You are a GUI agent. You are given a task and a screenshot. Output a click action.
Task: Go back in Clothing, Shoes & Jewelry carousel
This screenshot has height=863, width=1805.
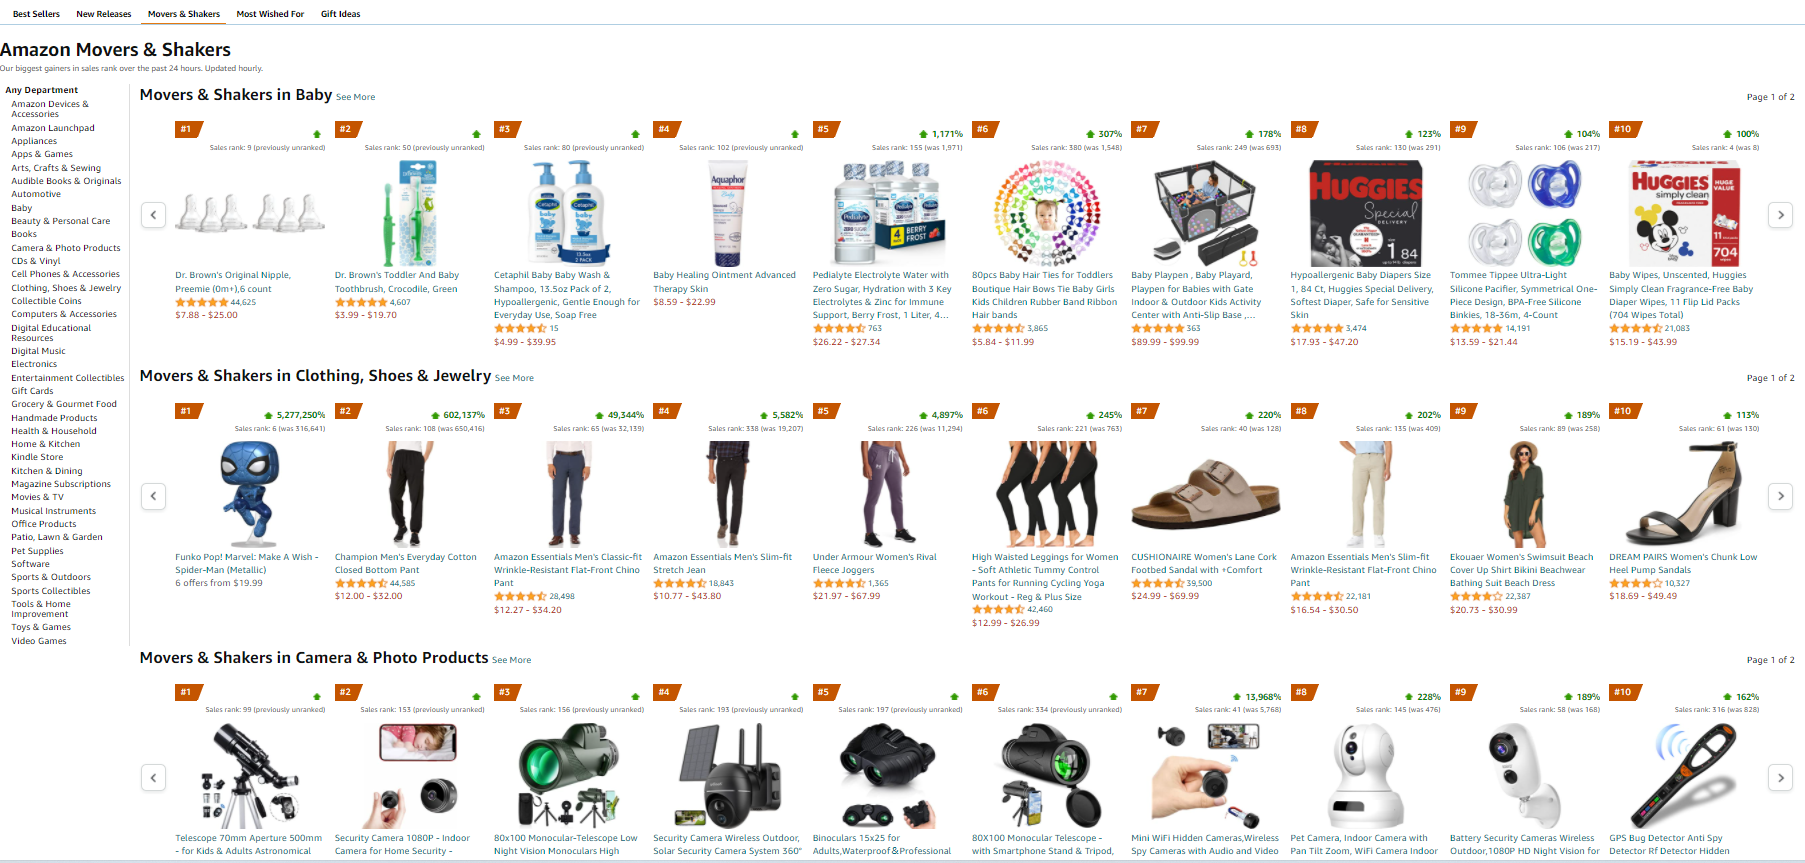coord(153,496)
